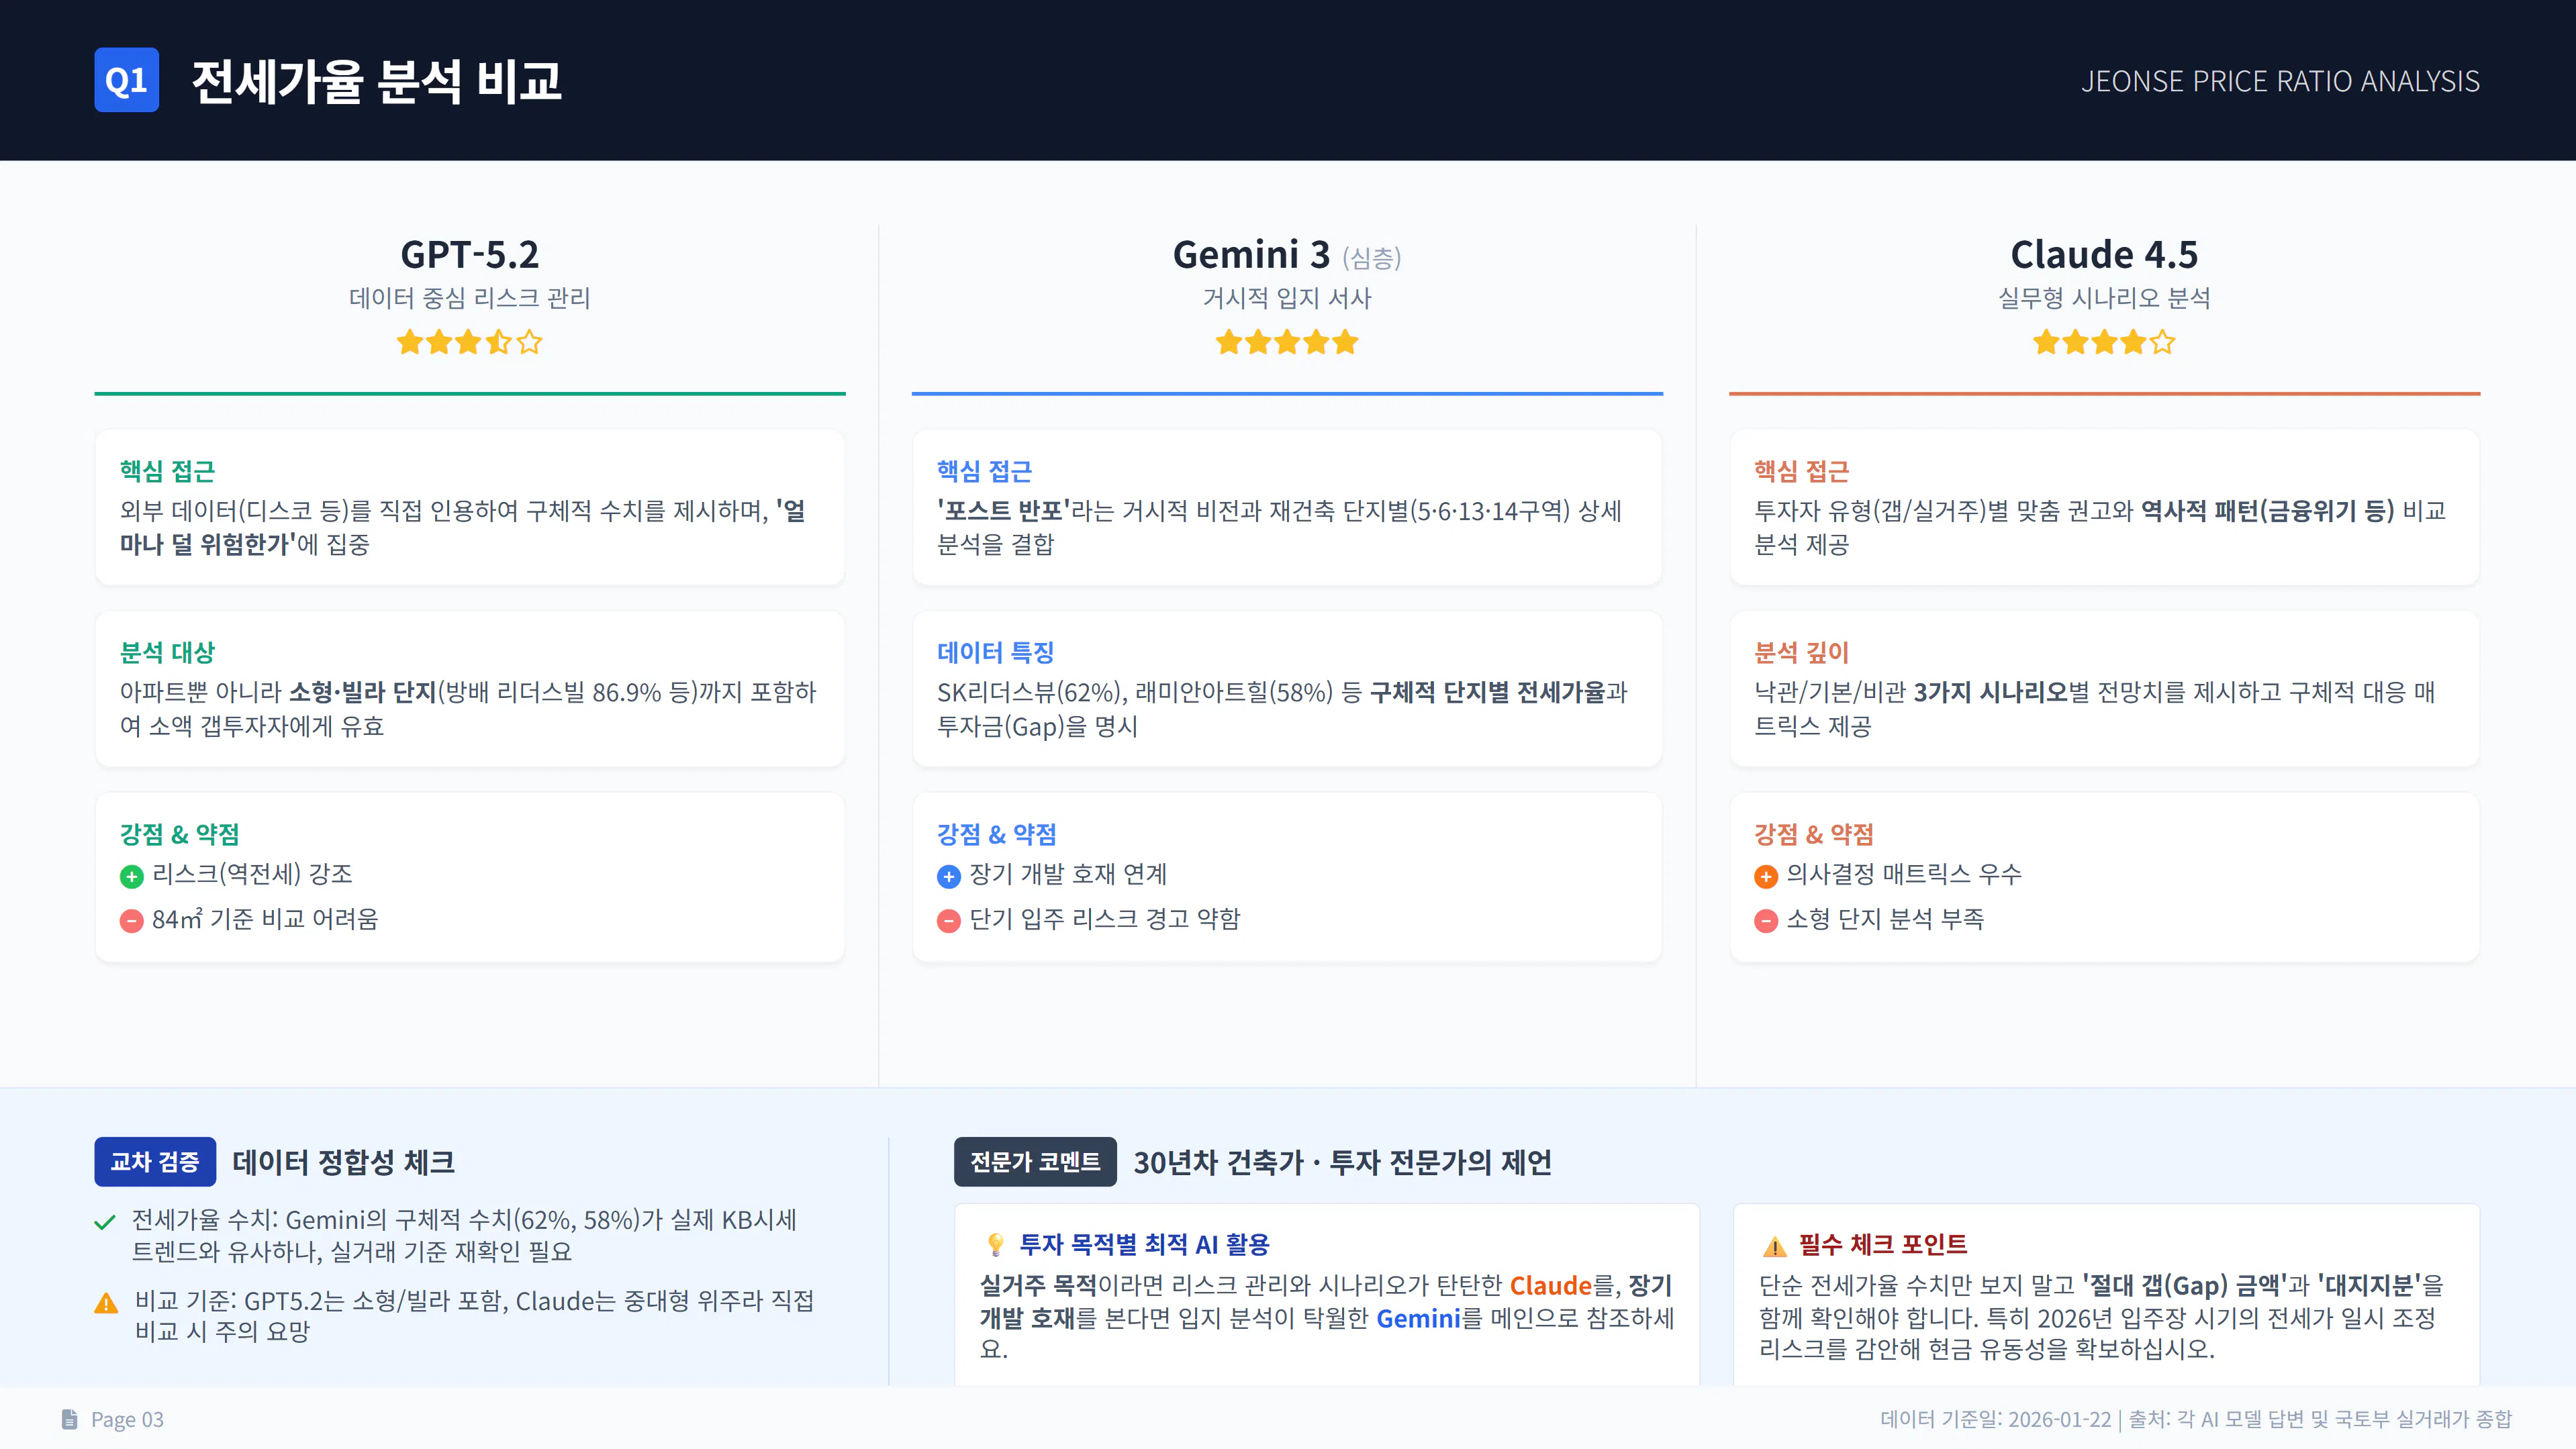Click 실무형 시나리오 분석 subtitle
This screenshot has width=2576, height=1449.
(2104, 298)
